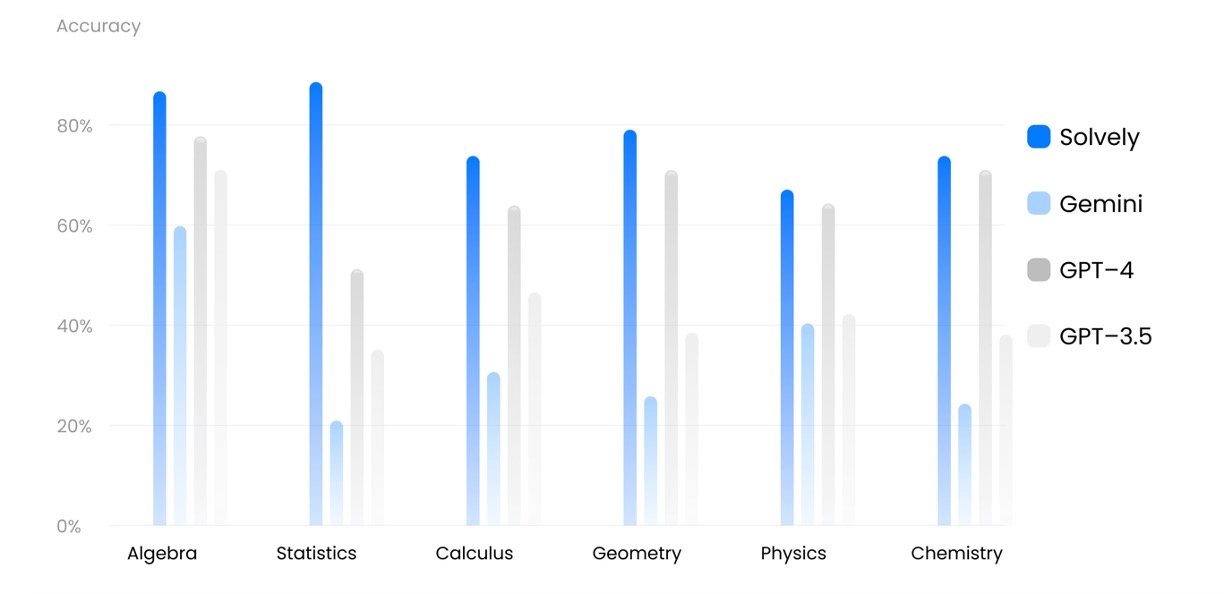1224x594 pixels.
Task: Click the Physics category label
Action: 793,553
